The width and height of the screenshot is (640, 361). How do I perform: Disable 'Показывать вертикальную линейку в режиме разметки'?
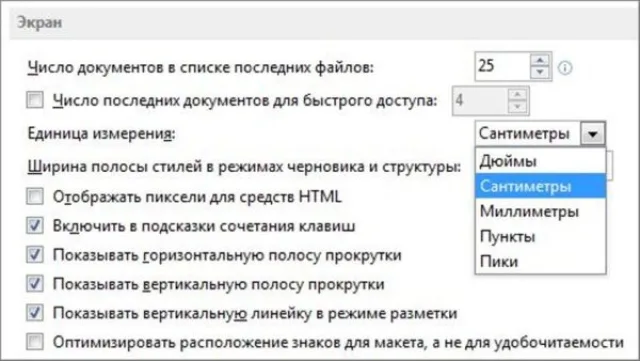(x=35, y=313)
